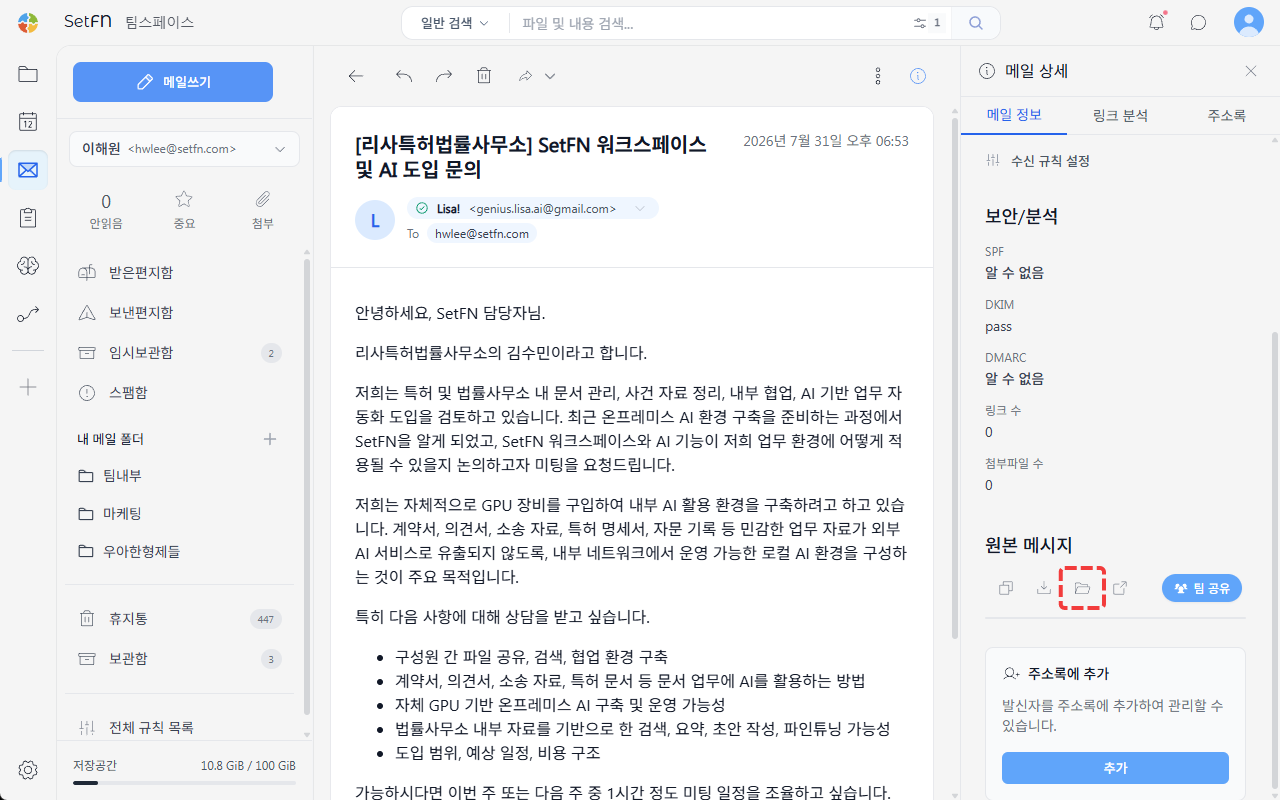Focus the 파일 및 내용 검색 search field
Screen dimensions: 1280x800
coord(710,22)
